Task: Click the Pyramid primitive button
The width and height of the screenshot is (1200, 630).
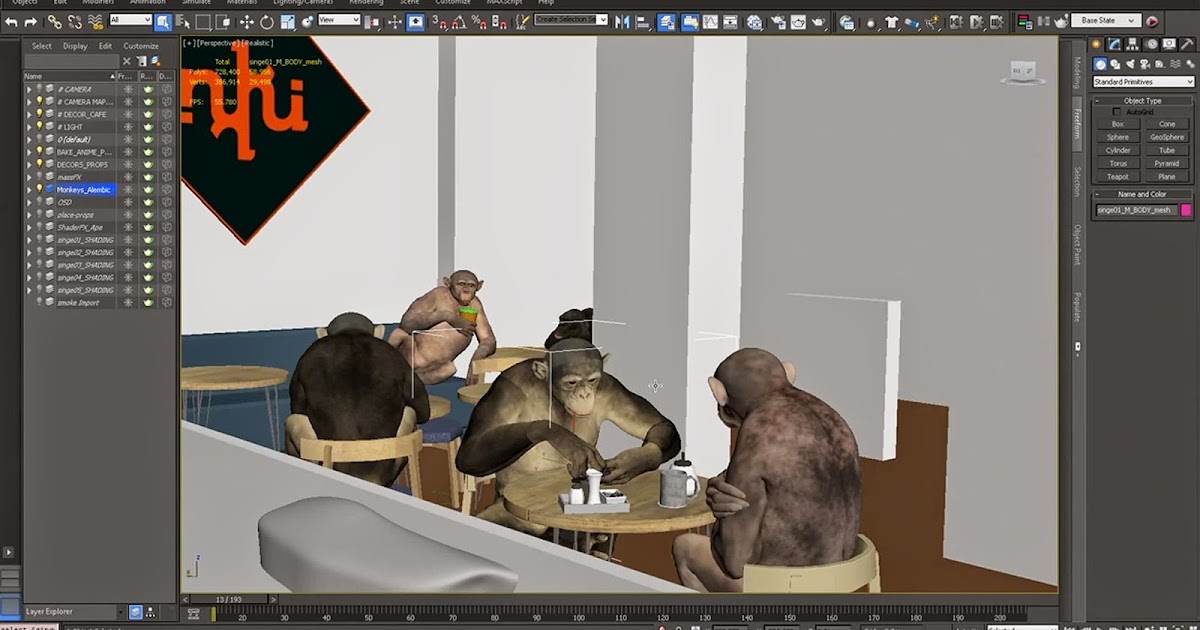Action: coord(1167,163)
